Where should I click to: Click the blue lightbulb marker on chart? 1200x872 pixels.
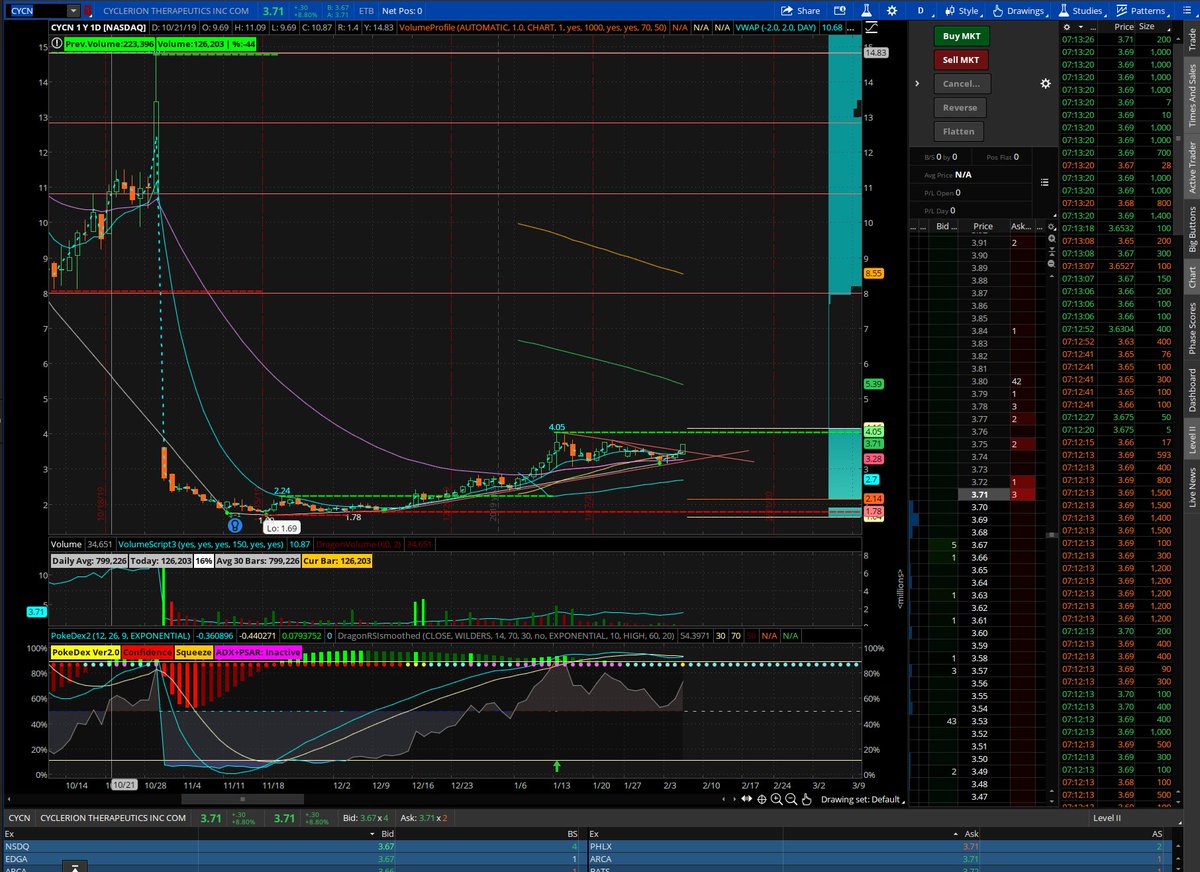point(233,523)
